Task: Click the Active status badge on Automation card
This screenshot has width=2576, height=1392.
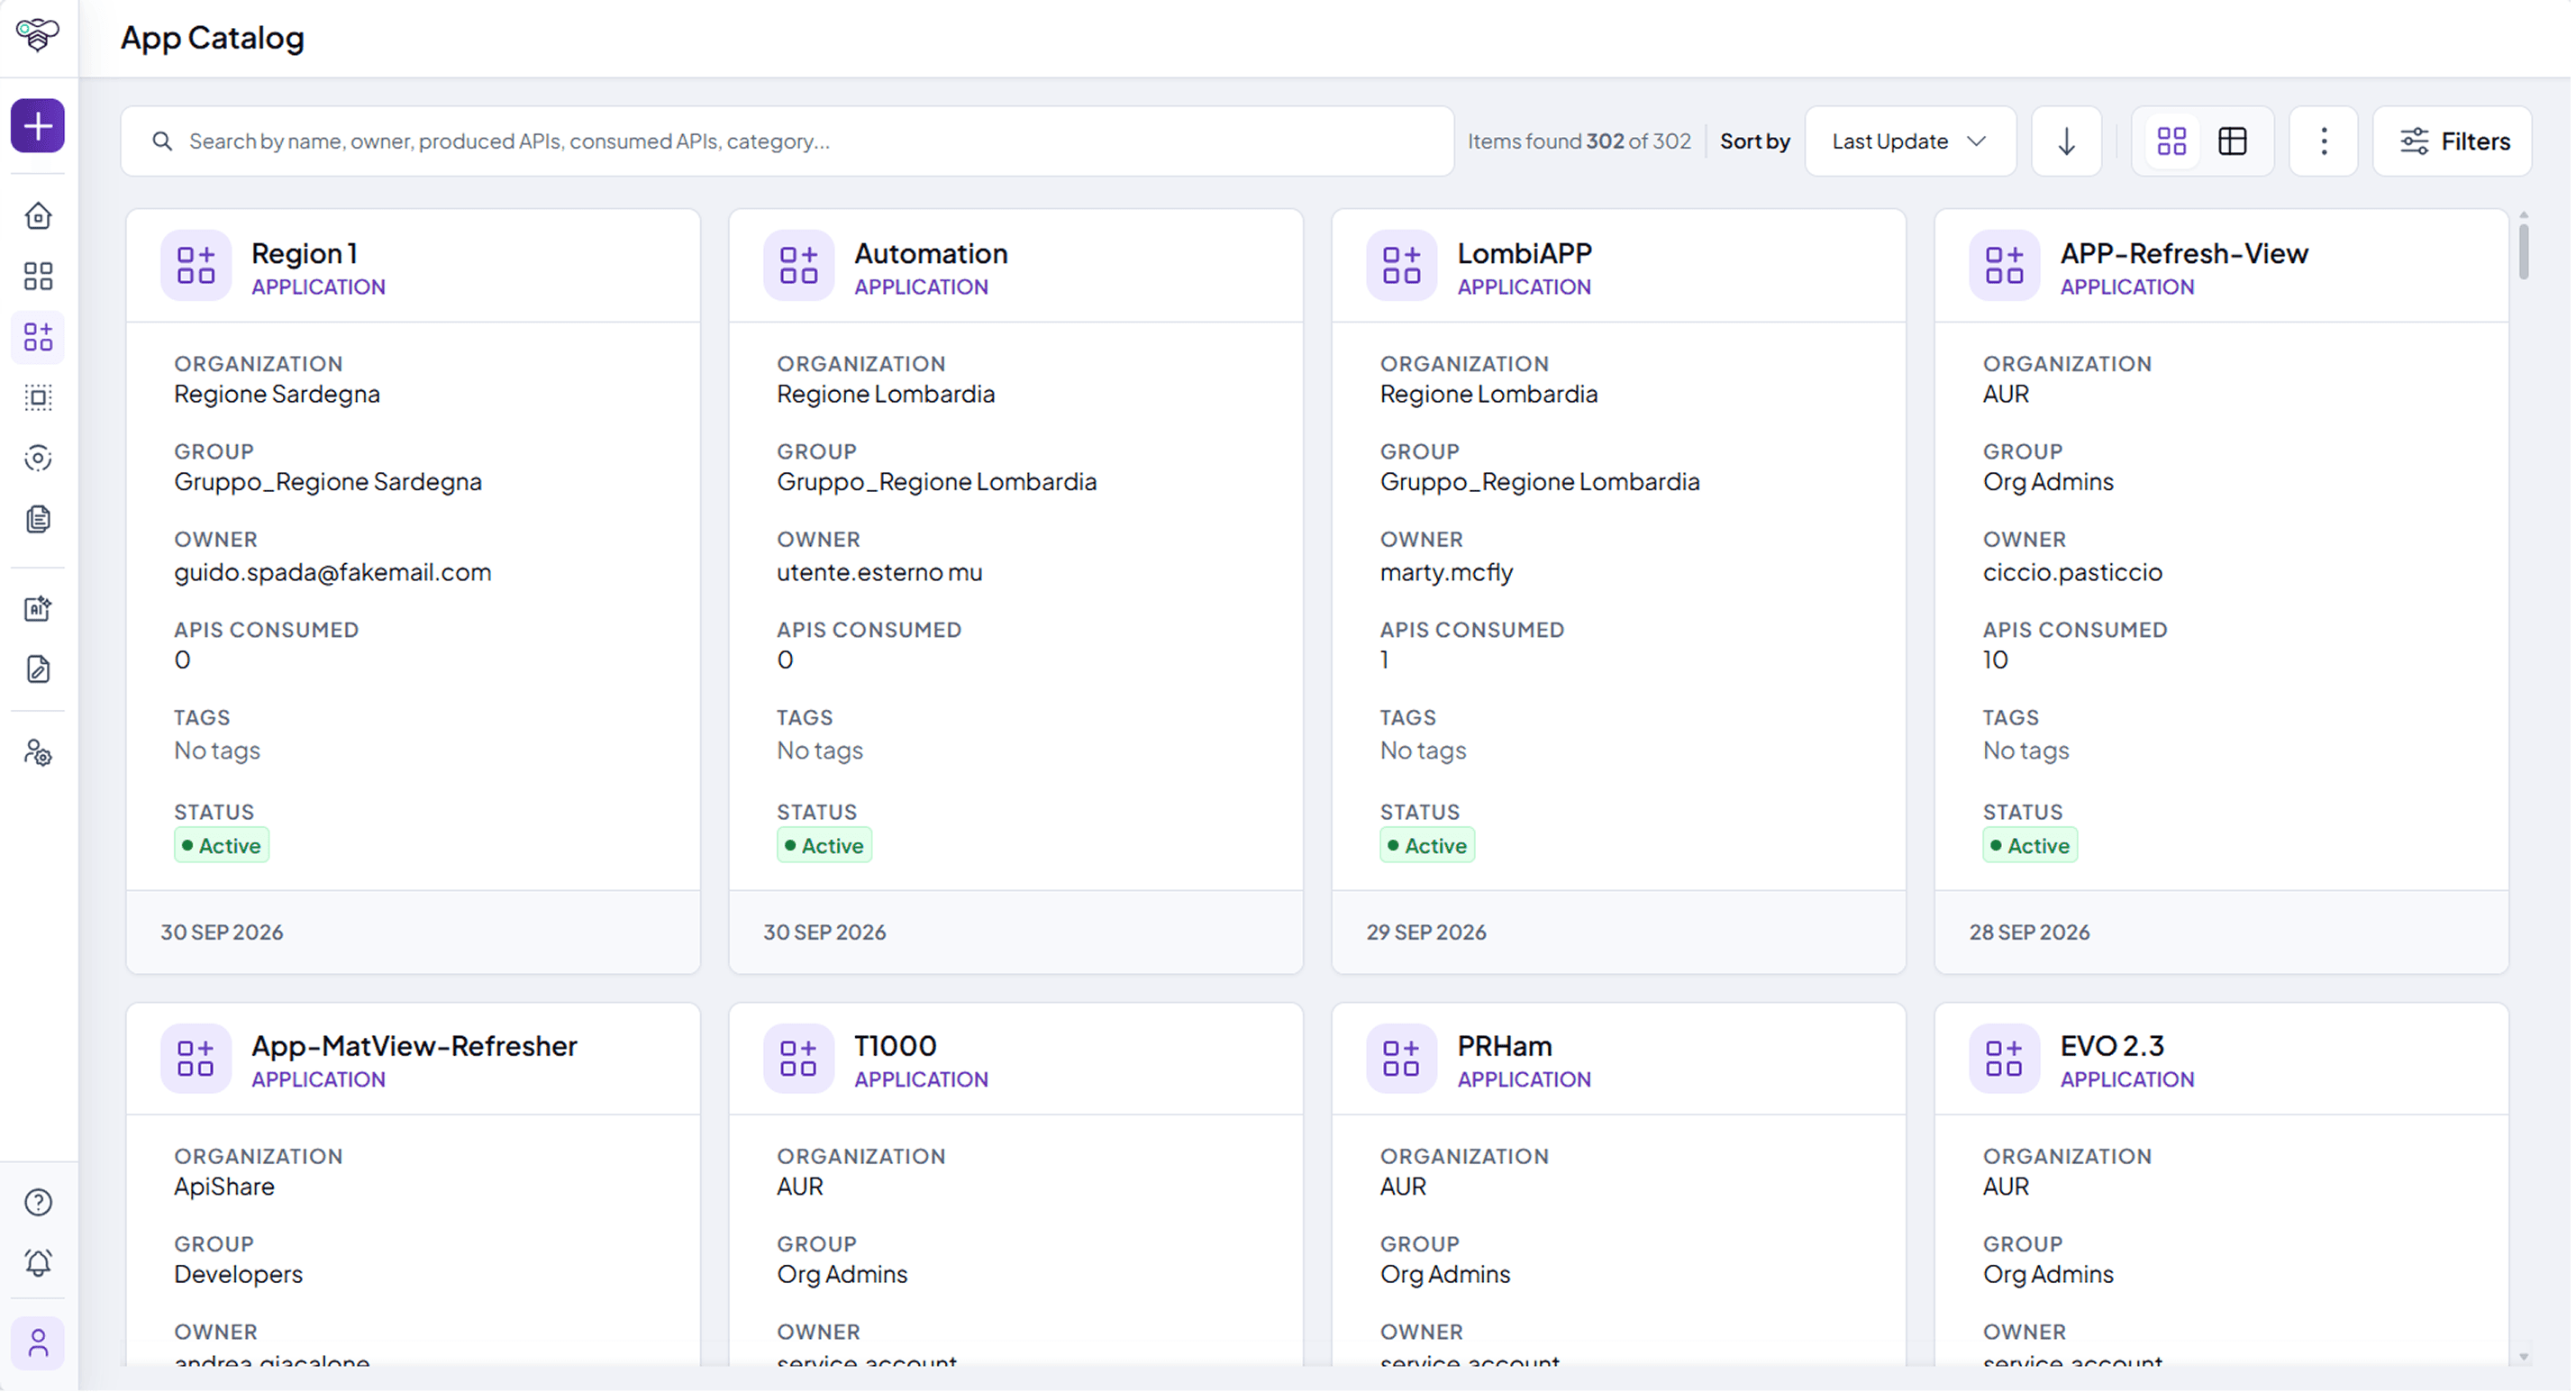Action: [825, 846]
